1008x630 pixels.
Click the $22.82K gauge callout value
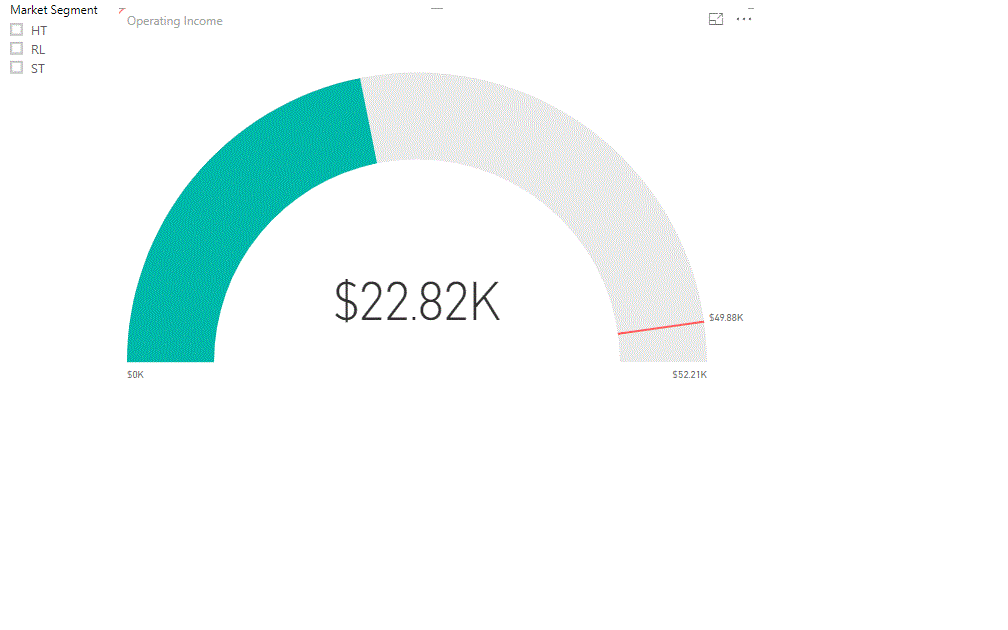pos(417,302)
